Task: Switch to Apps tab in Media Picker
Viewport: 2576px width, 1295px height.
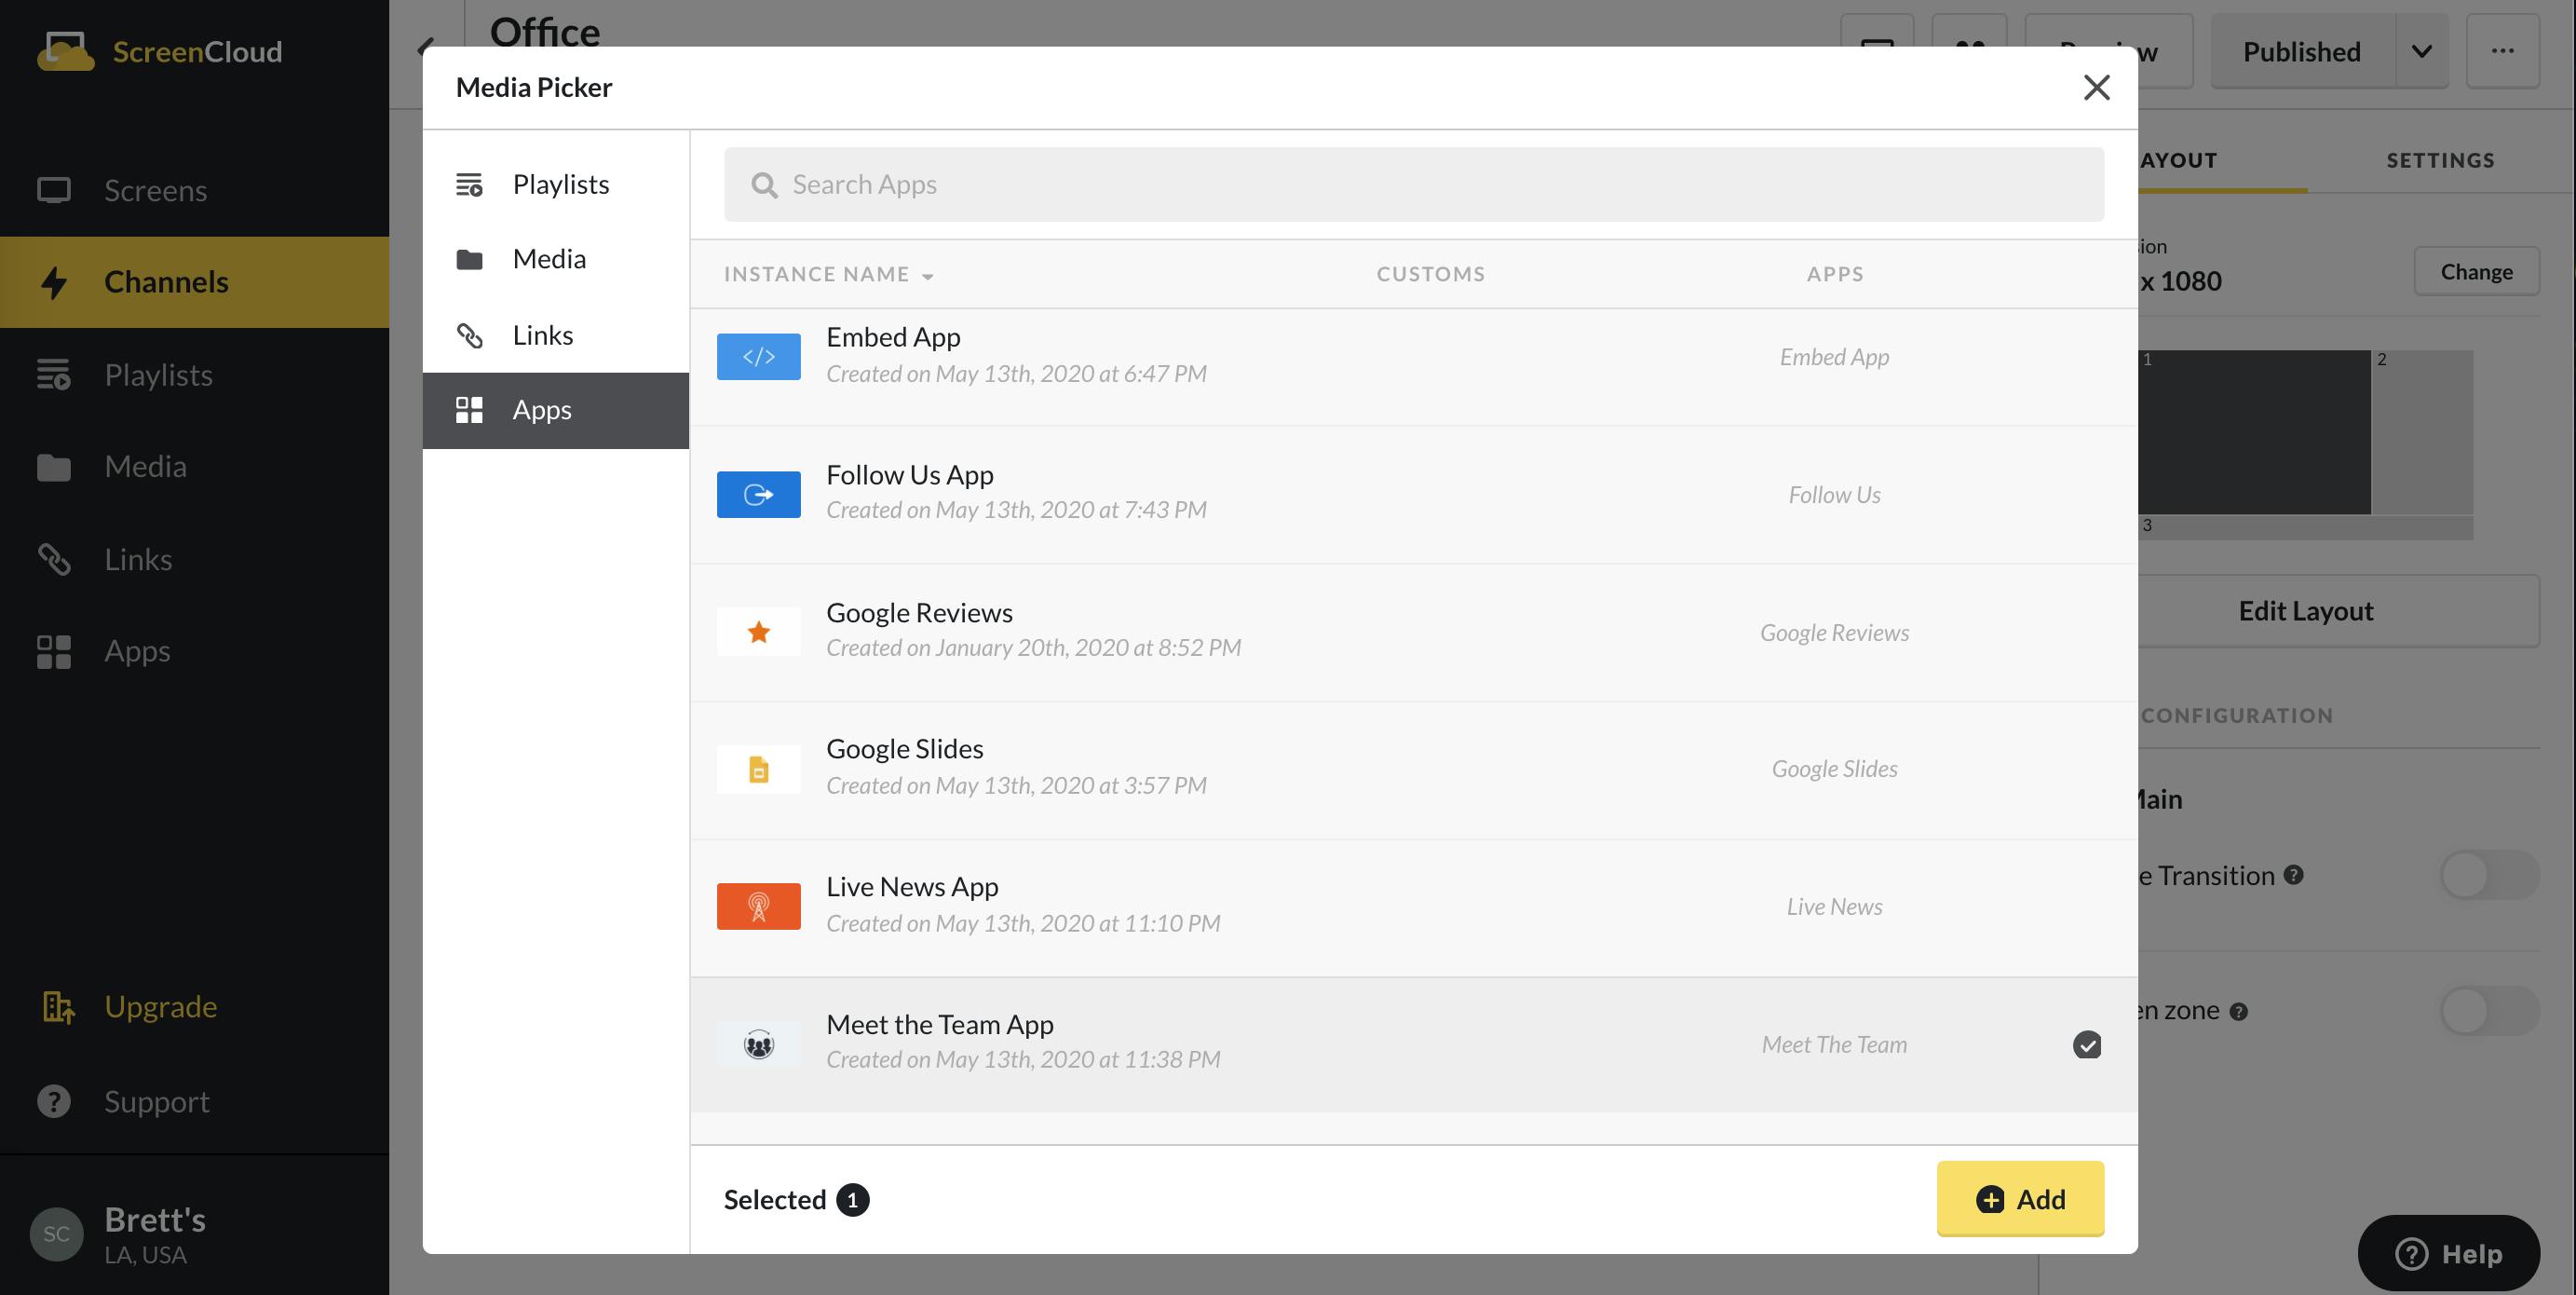Action: click(556, 410)
